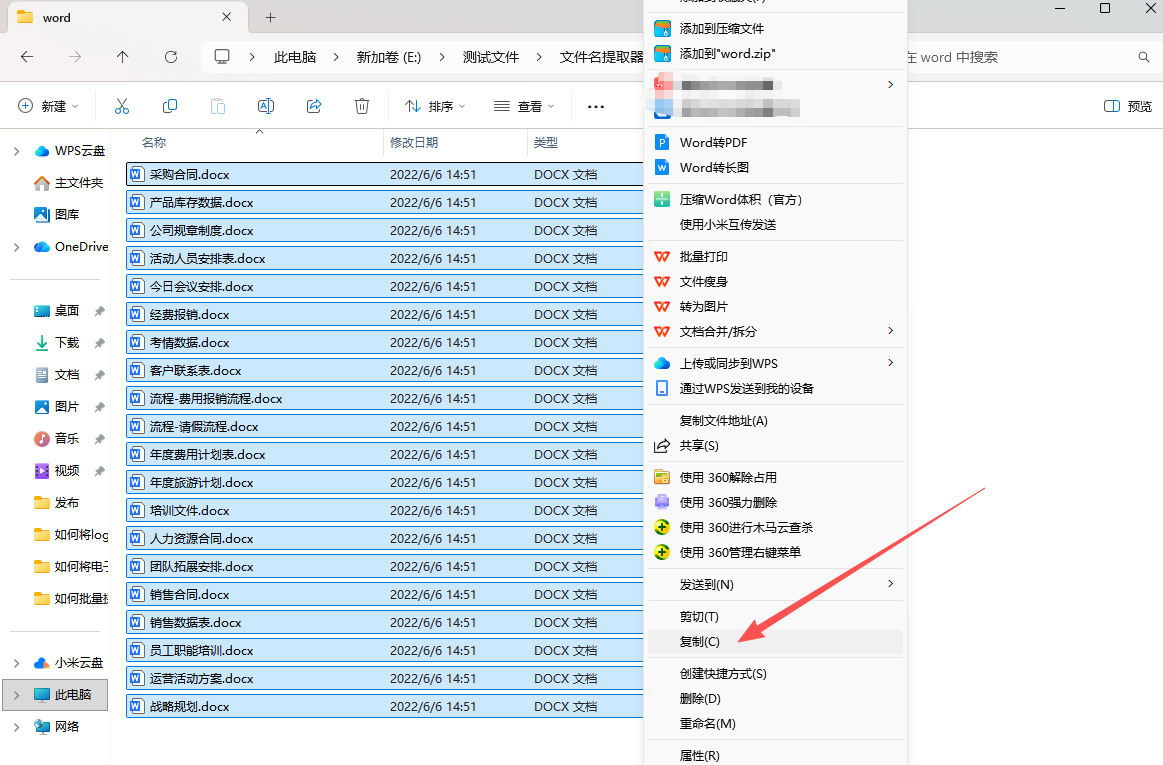
Task: Choose Word转PDF in the context menu
Action: [x=713, y=143]
